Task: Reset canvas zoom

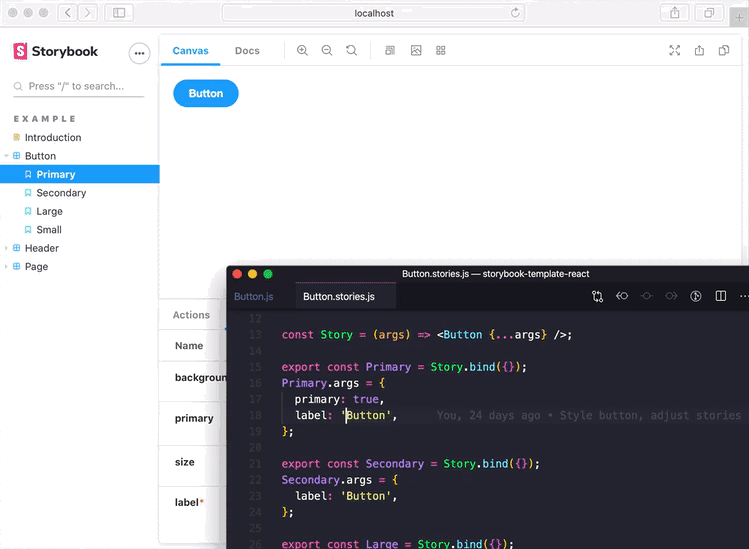Action: coord(352,50)
